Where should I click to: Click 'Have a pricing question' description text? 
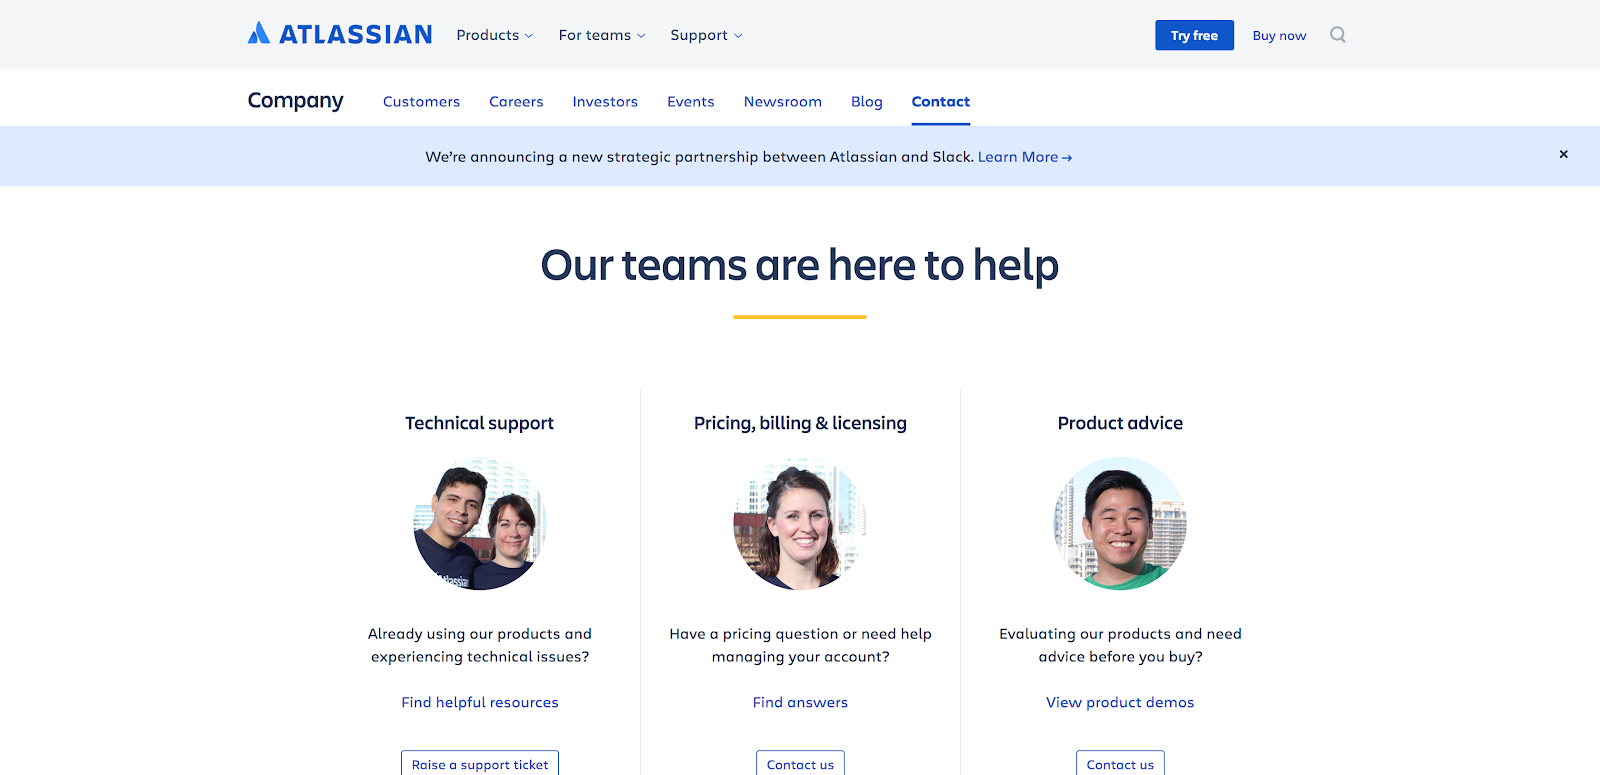pyautogui.click(x=800, y=645)
